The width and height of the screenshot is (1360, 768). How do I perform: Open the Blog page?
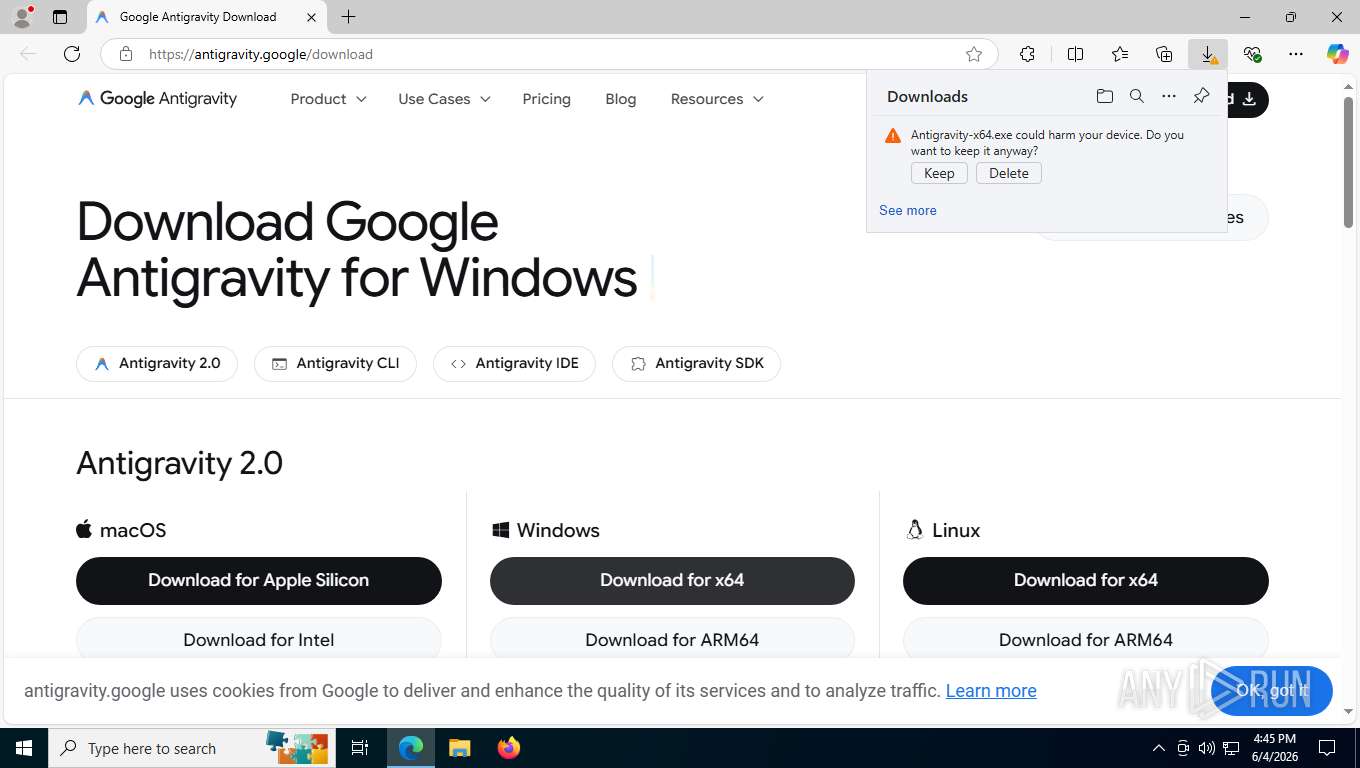[x=620, y=99]
